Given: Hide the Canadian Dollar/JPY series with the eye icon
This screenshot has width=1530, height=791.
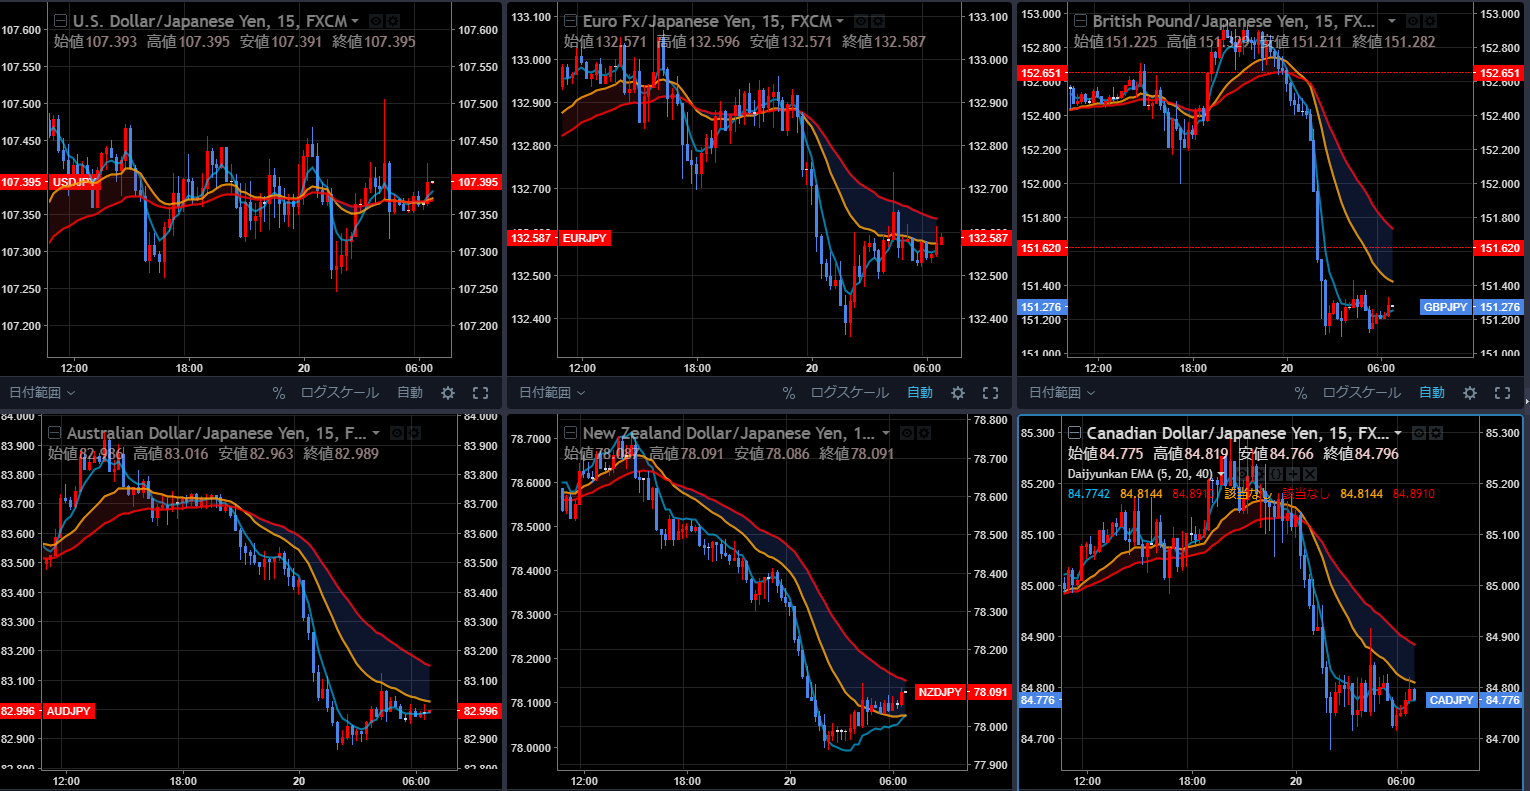Looking at the screenshot, I should coord(1419,433).
